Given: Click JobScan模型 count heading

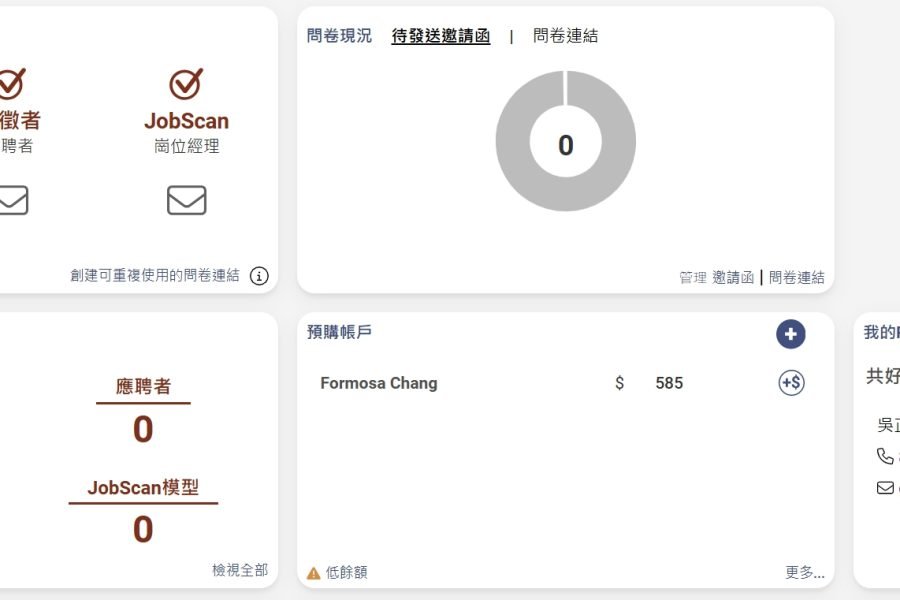Looking at the screenshot, I should pyautogui.click(x=143, y=487).
